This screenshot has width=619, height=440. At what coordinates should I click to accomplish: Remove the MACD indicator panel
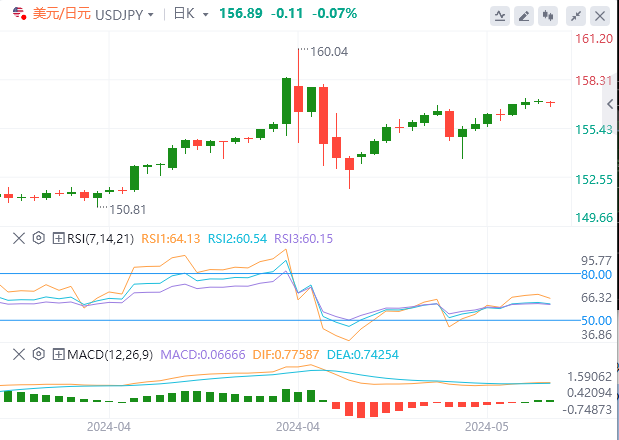[19, 354]
